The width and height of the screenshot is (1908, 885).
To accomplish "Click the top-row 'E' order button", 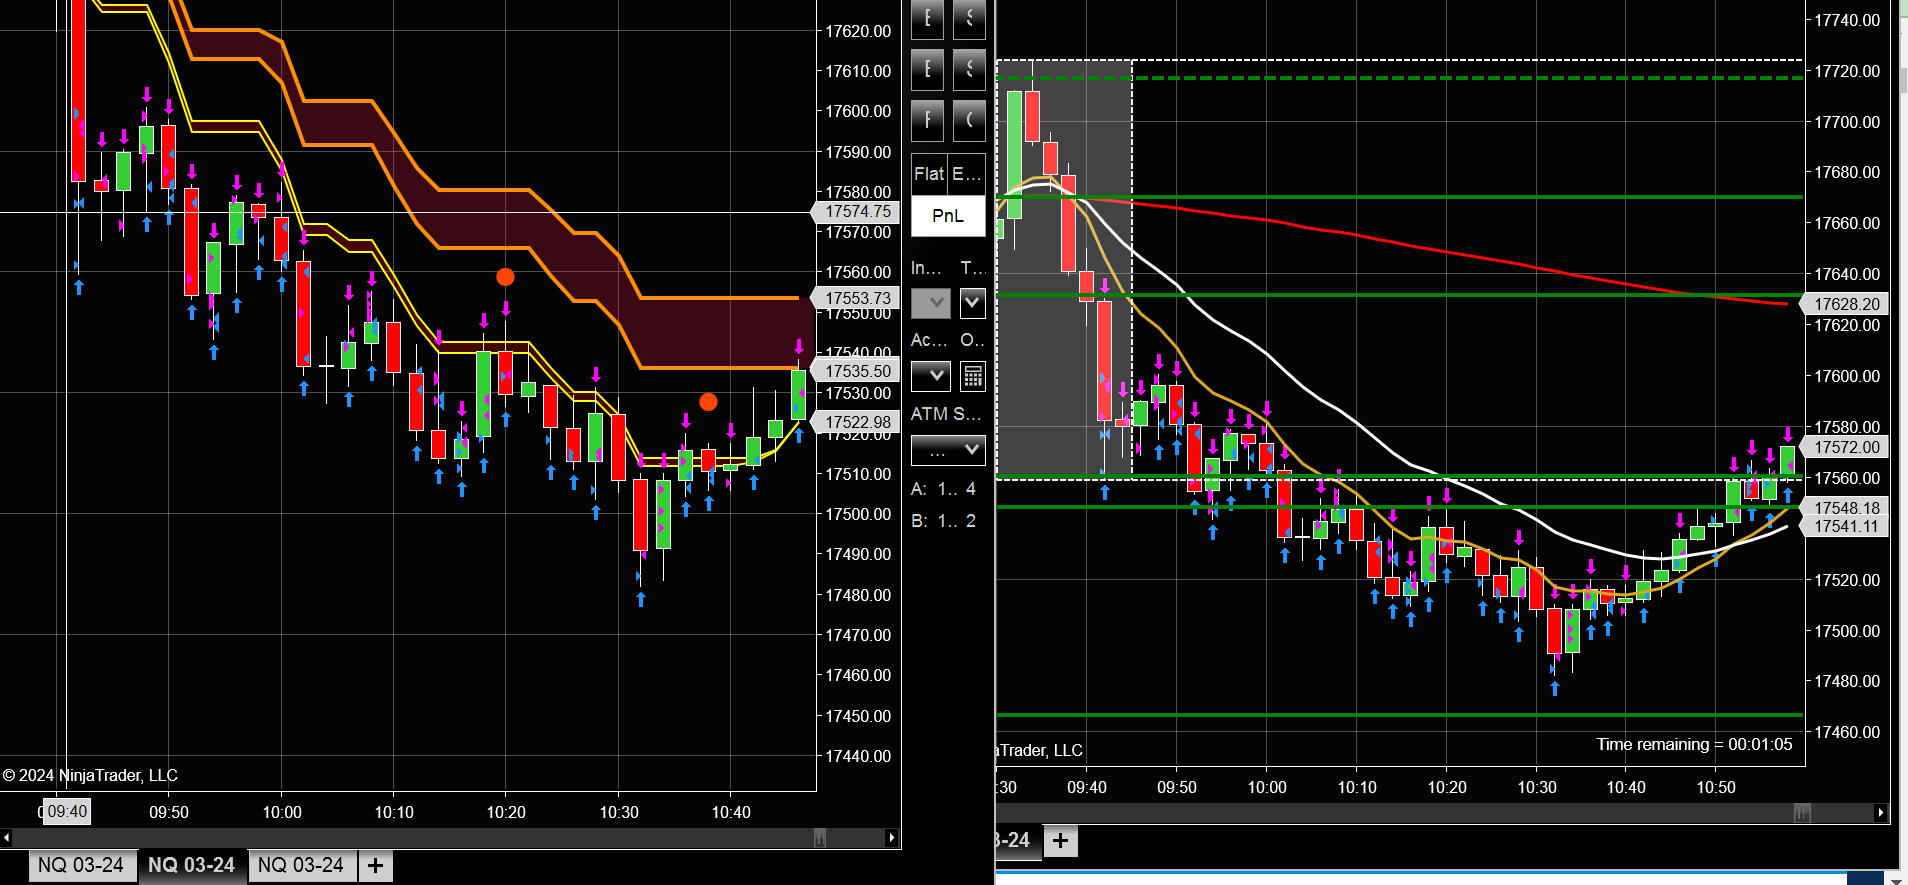I will [927, 18].
